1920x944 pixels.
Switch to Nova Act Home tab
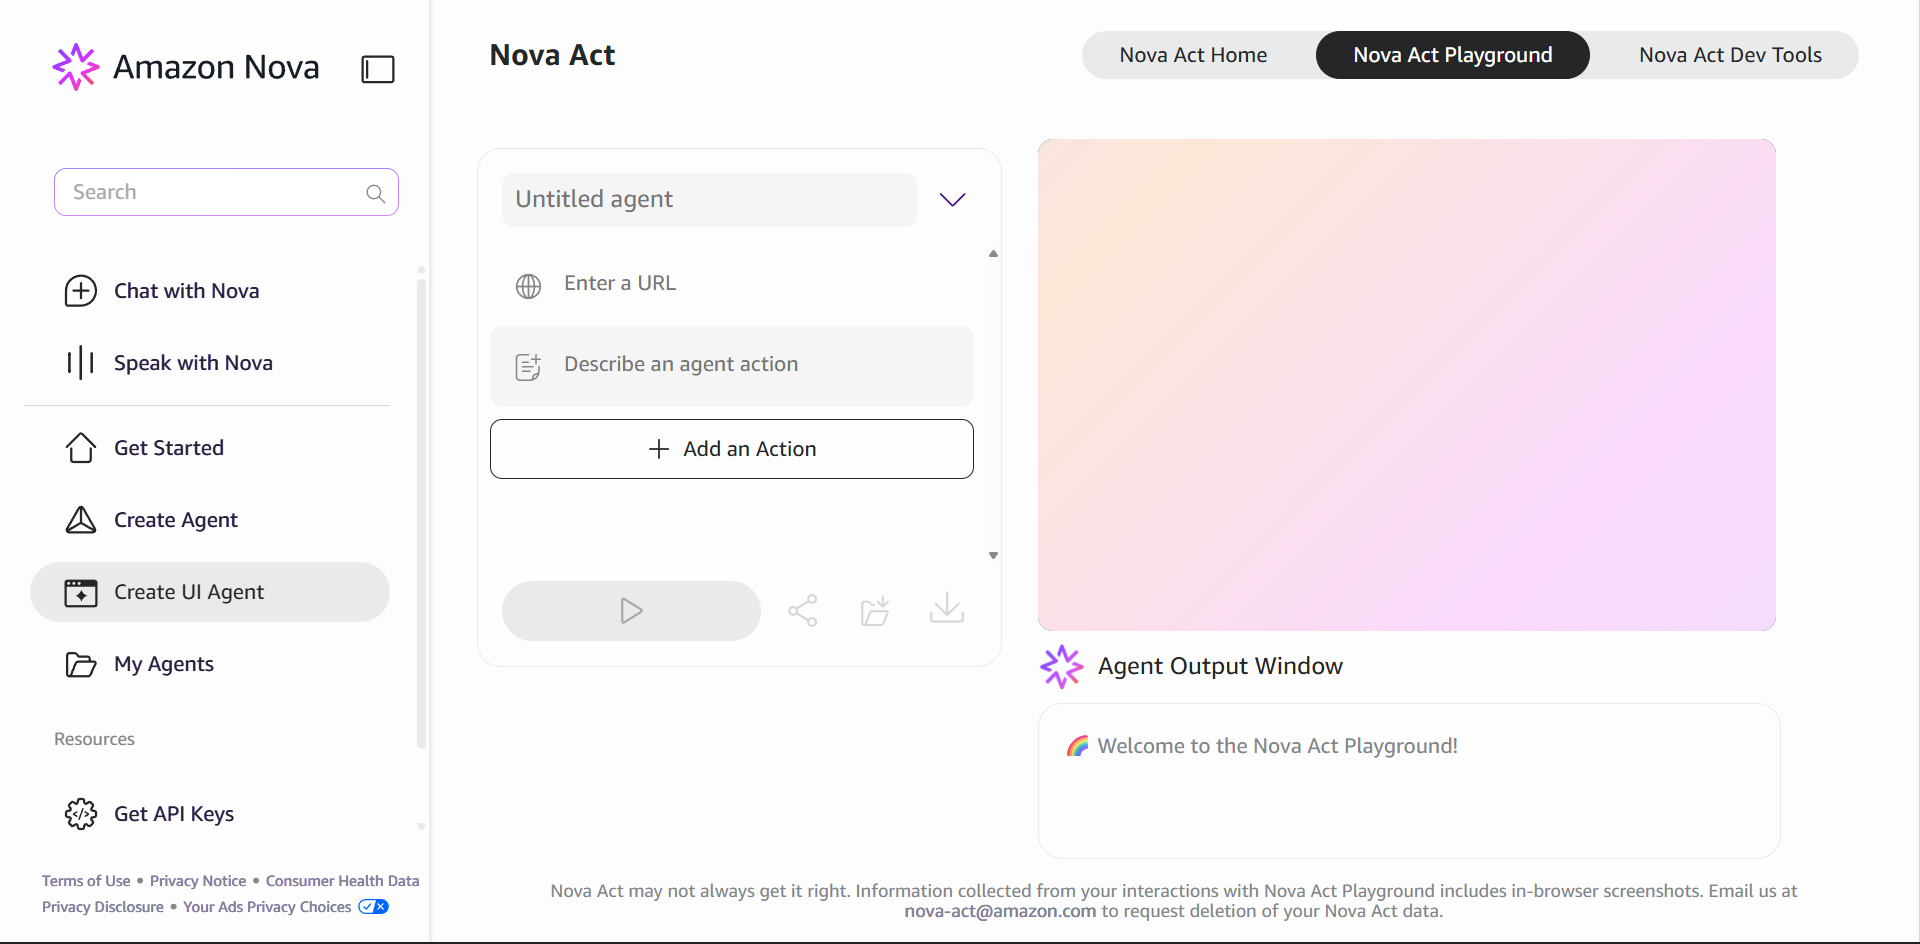click(x=1193, y=55)
